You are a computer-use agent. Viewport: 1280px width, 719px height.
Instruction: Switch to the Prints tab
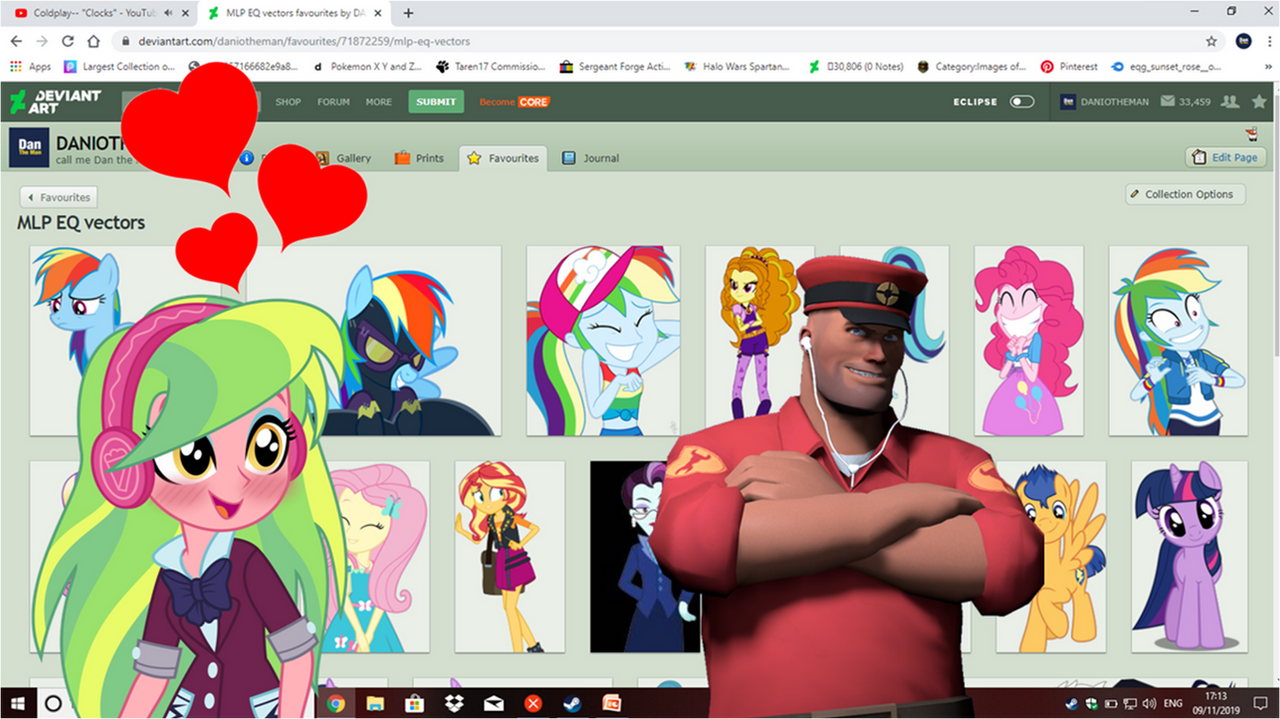pyautogui.click(x=420, y=158)
